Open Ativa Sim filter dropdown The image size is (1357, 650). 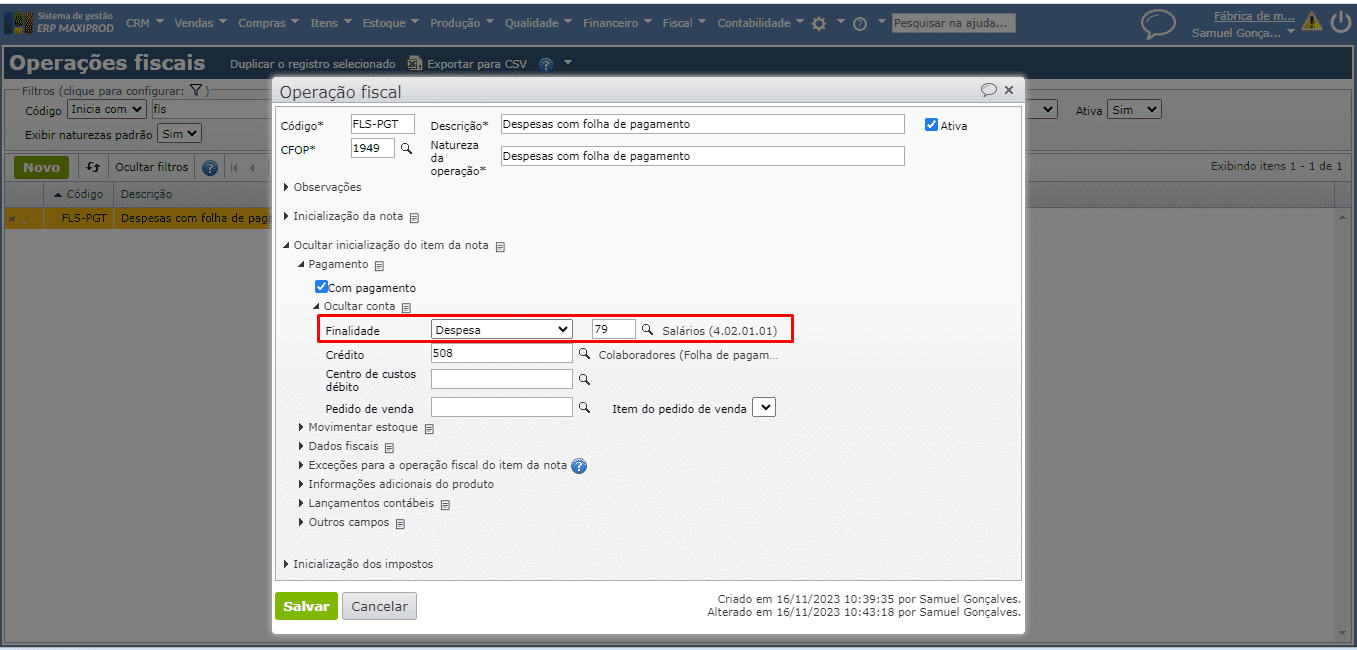(1134, 109)
